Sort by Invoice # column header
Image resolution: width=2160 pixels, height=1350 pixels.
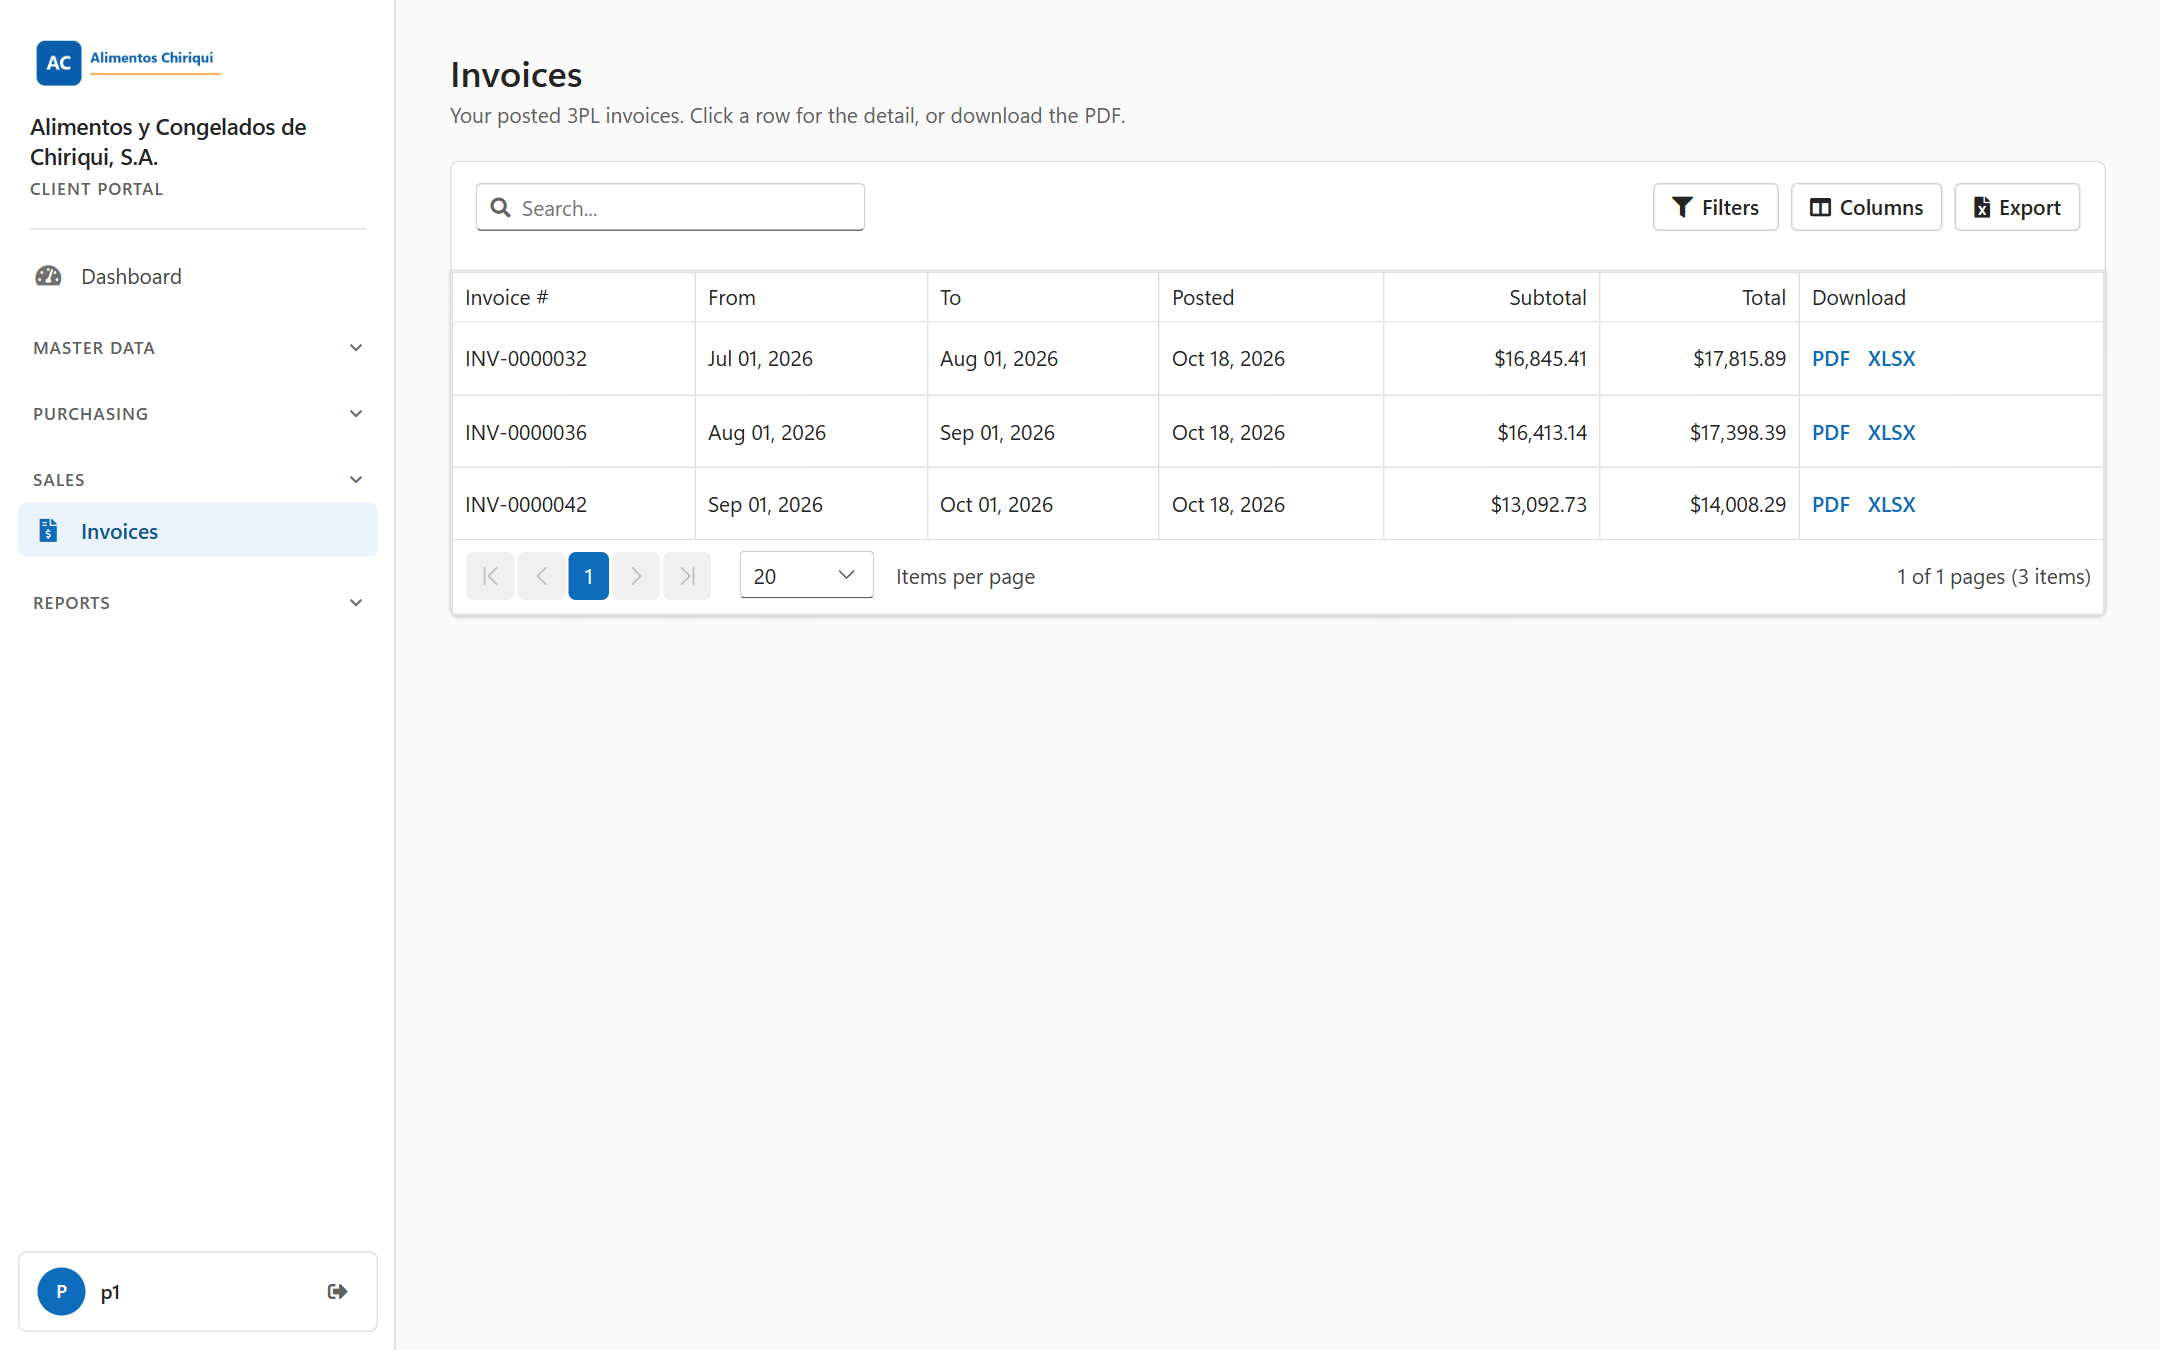pos(573,297)
